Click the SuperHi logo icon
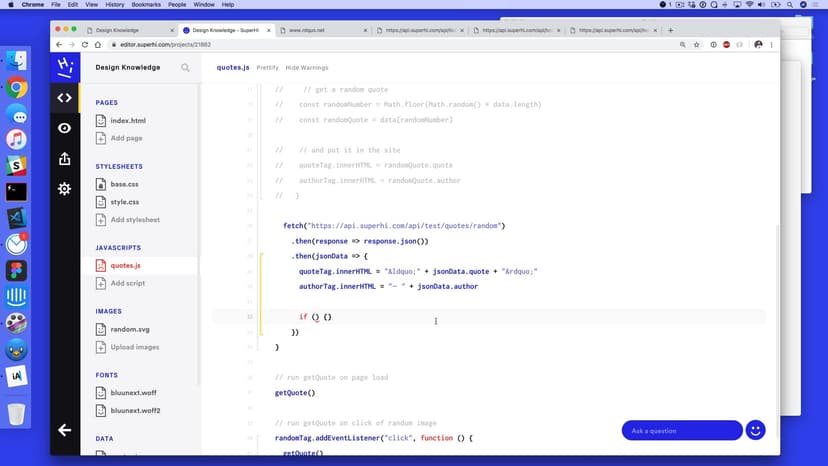828x466 pixels. coord(65,67)
